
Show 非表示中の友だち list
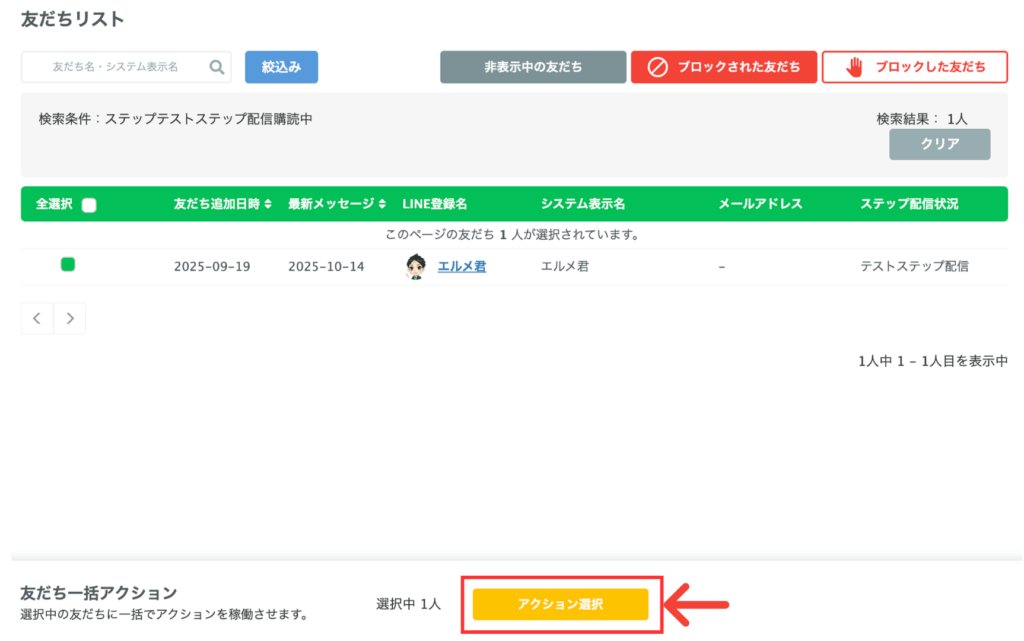[x=533, y=67]
